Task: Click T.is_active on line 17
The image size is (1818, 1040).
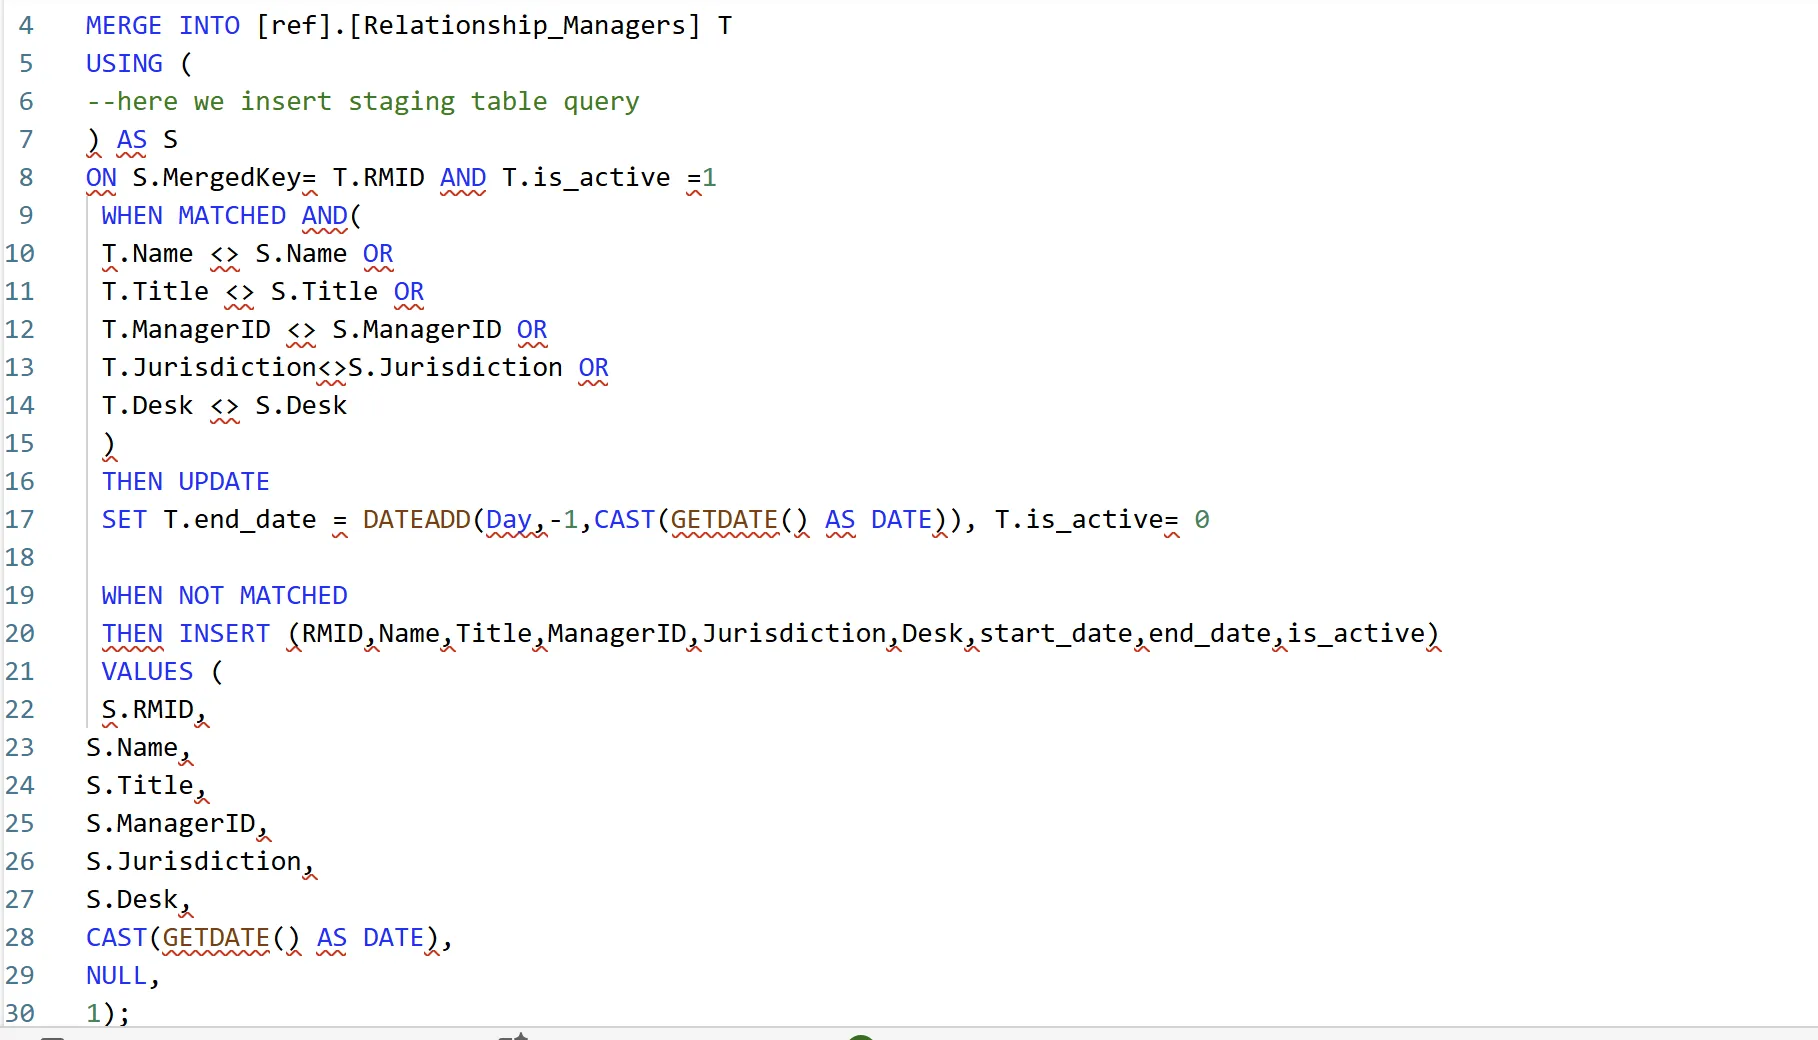Action: click(1079, 519)
